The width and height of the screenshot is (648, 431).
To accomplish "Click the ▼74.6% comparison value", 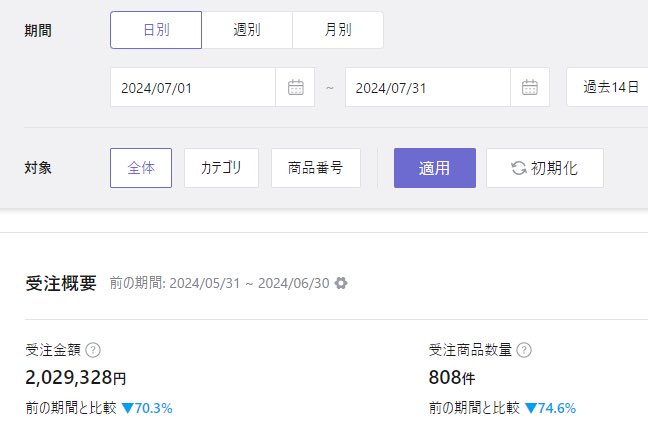I will (550, 408).
